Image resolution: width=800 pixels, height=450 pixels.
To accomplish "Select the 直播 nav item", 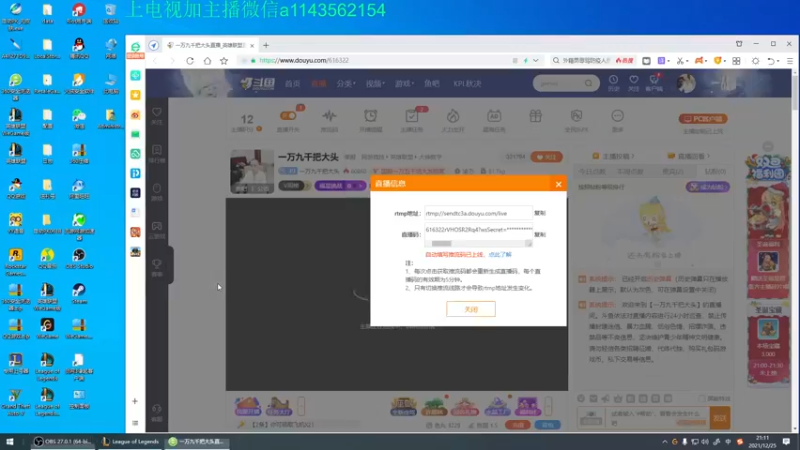I will point(318,84).
